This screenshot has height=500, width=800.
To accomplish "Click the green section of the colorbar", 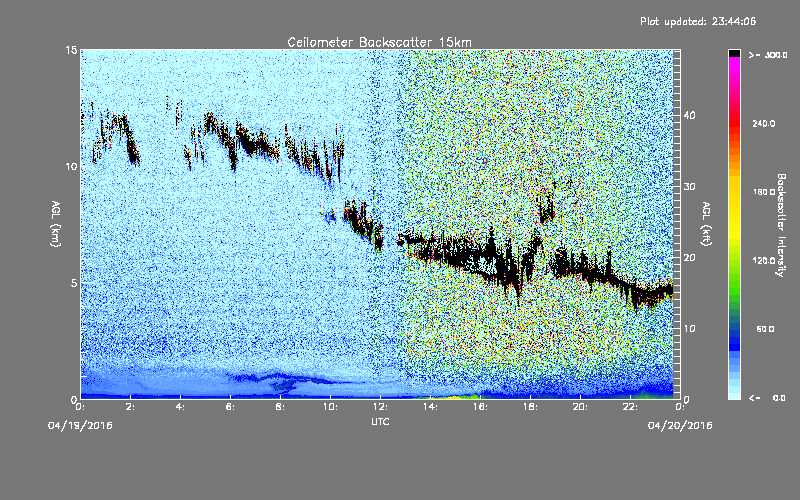I will click(x=734, y=286).
